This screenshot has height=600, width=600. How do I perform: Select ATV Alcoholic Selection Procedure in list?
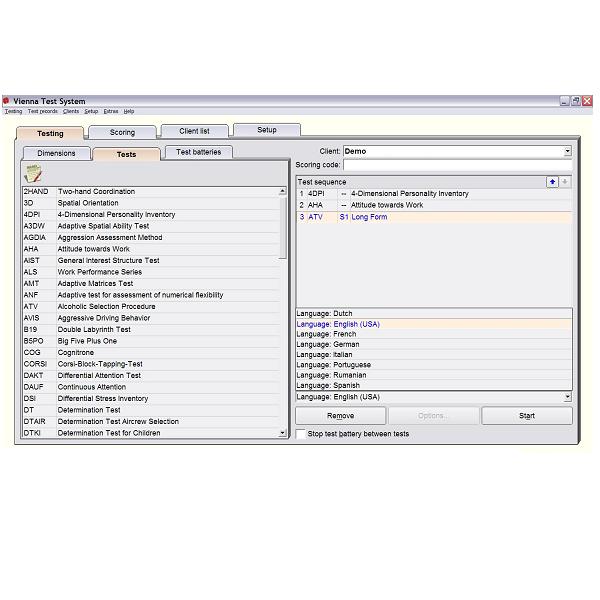[x=151, y=307]
